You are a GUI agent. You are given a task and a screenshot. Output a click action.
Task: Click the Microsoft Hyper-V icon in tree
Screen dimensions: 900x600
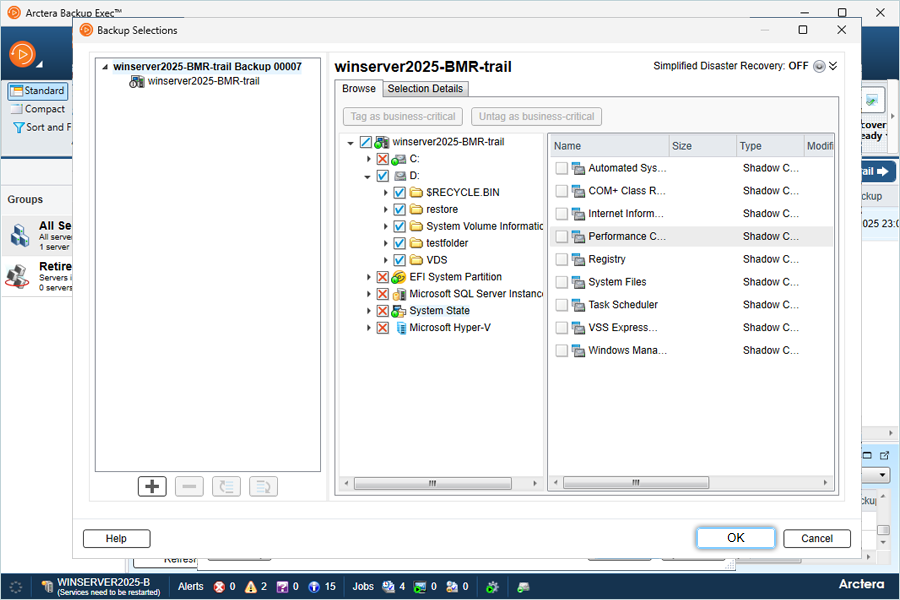coord(401,328)
